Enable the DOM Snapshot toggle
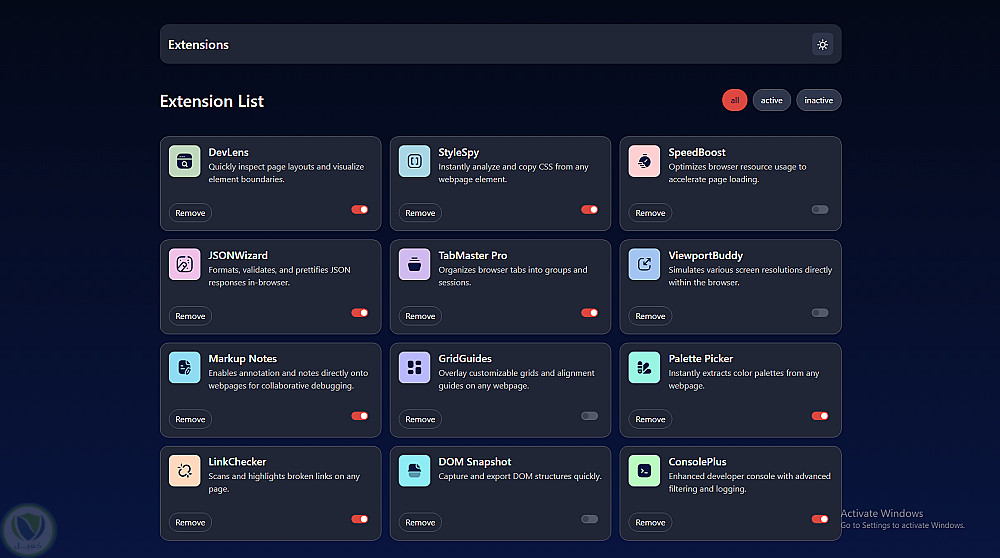 (589, 519)
